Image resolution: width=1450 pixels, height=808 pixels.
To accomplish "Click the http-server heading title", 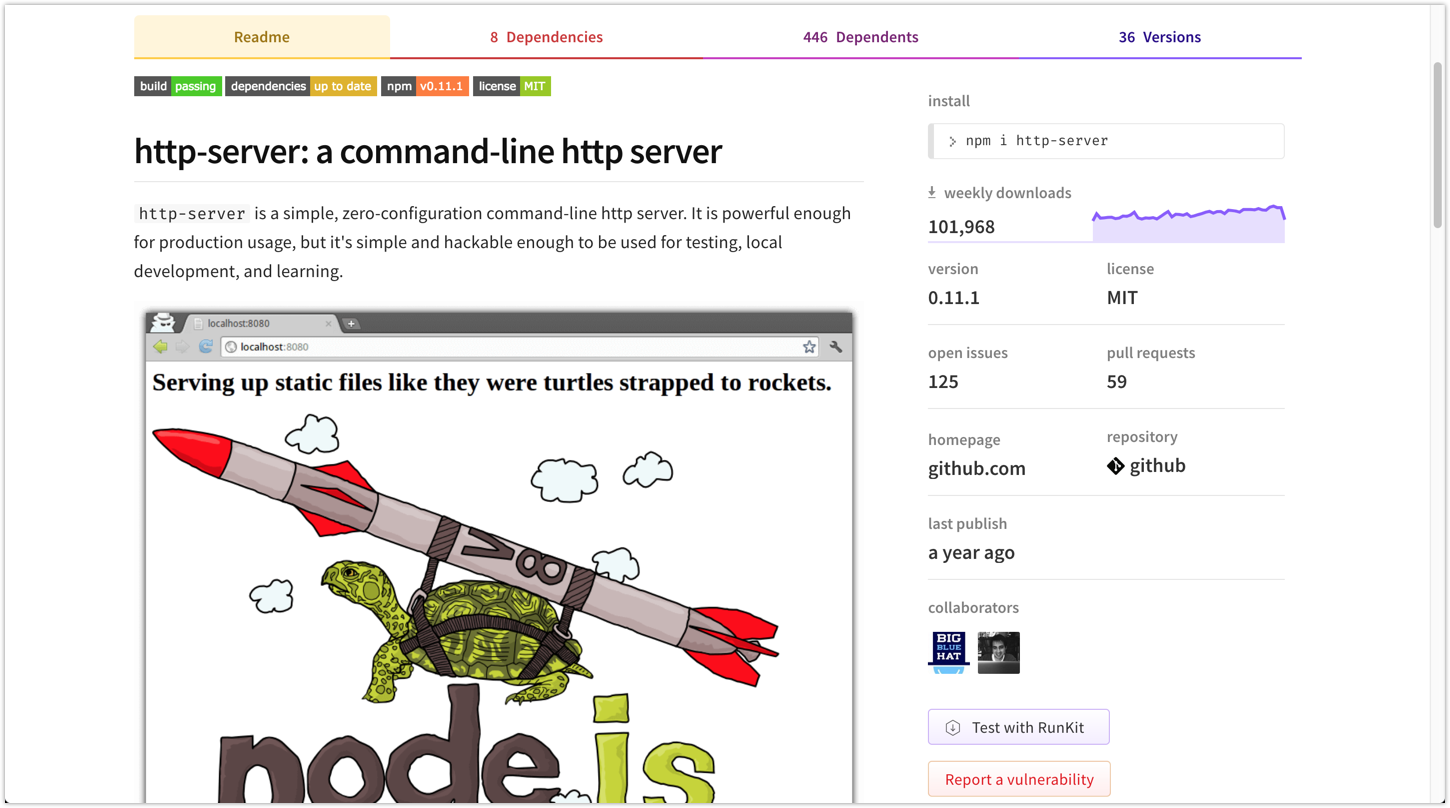I will (428, 151).
